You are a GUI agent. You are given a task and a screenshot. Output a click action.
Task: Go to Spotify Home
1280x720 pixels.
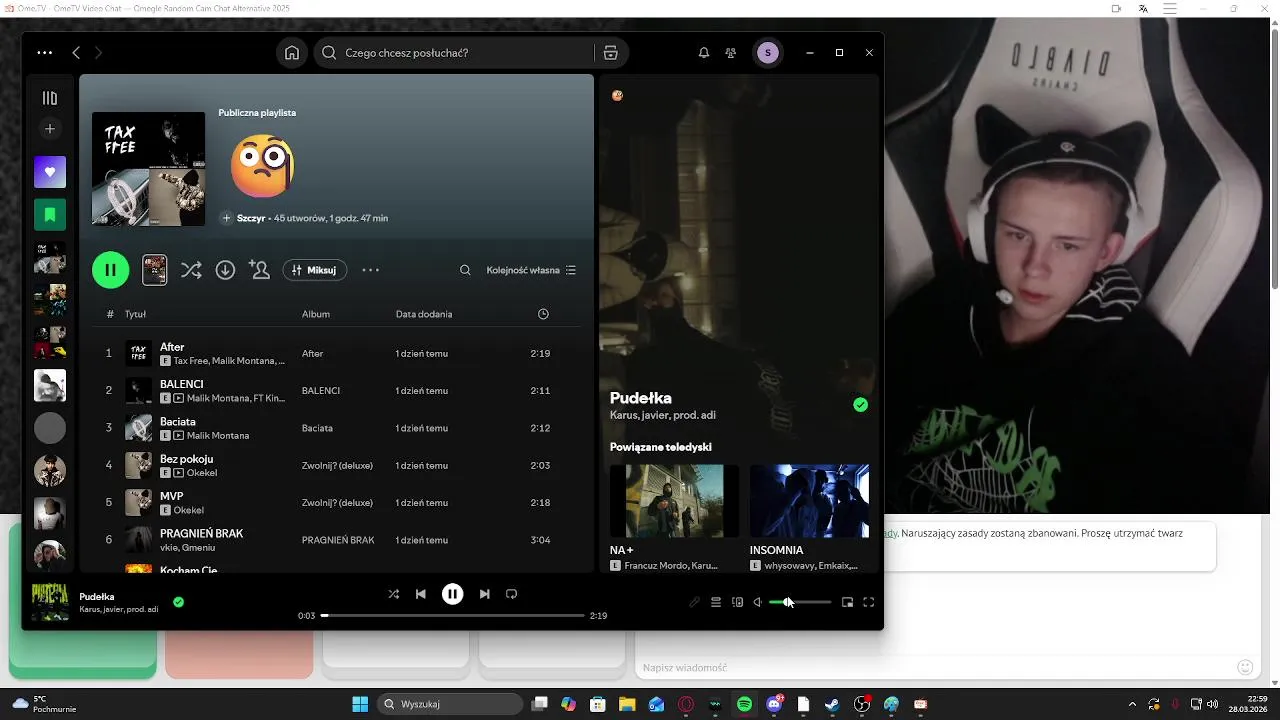[x=292, y=53]
